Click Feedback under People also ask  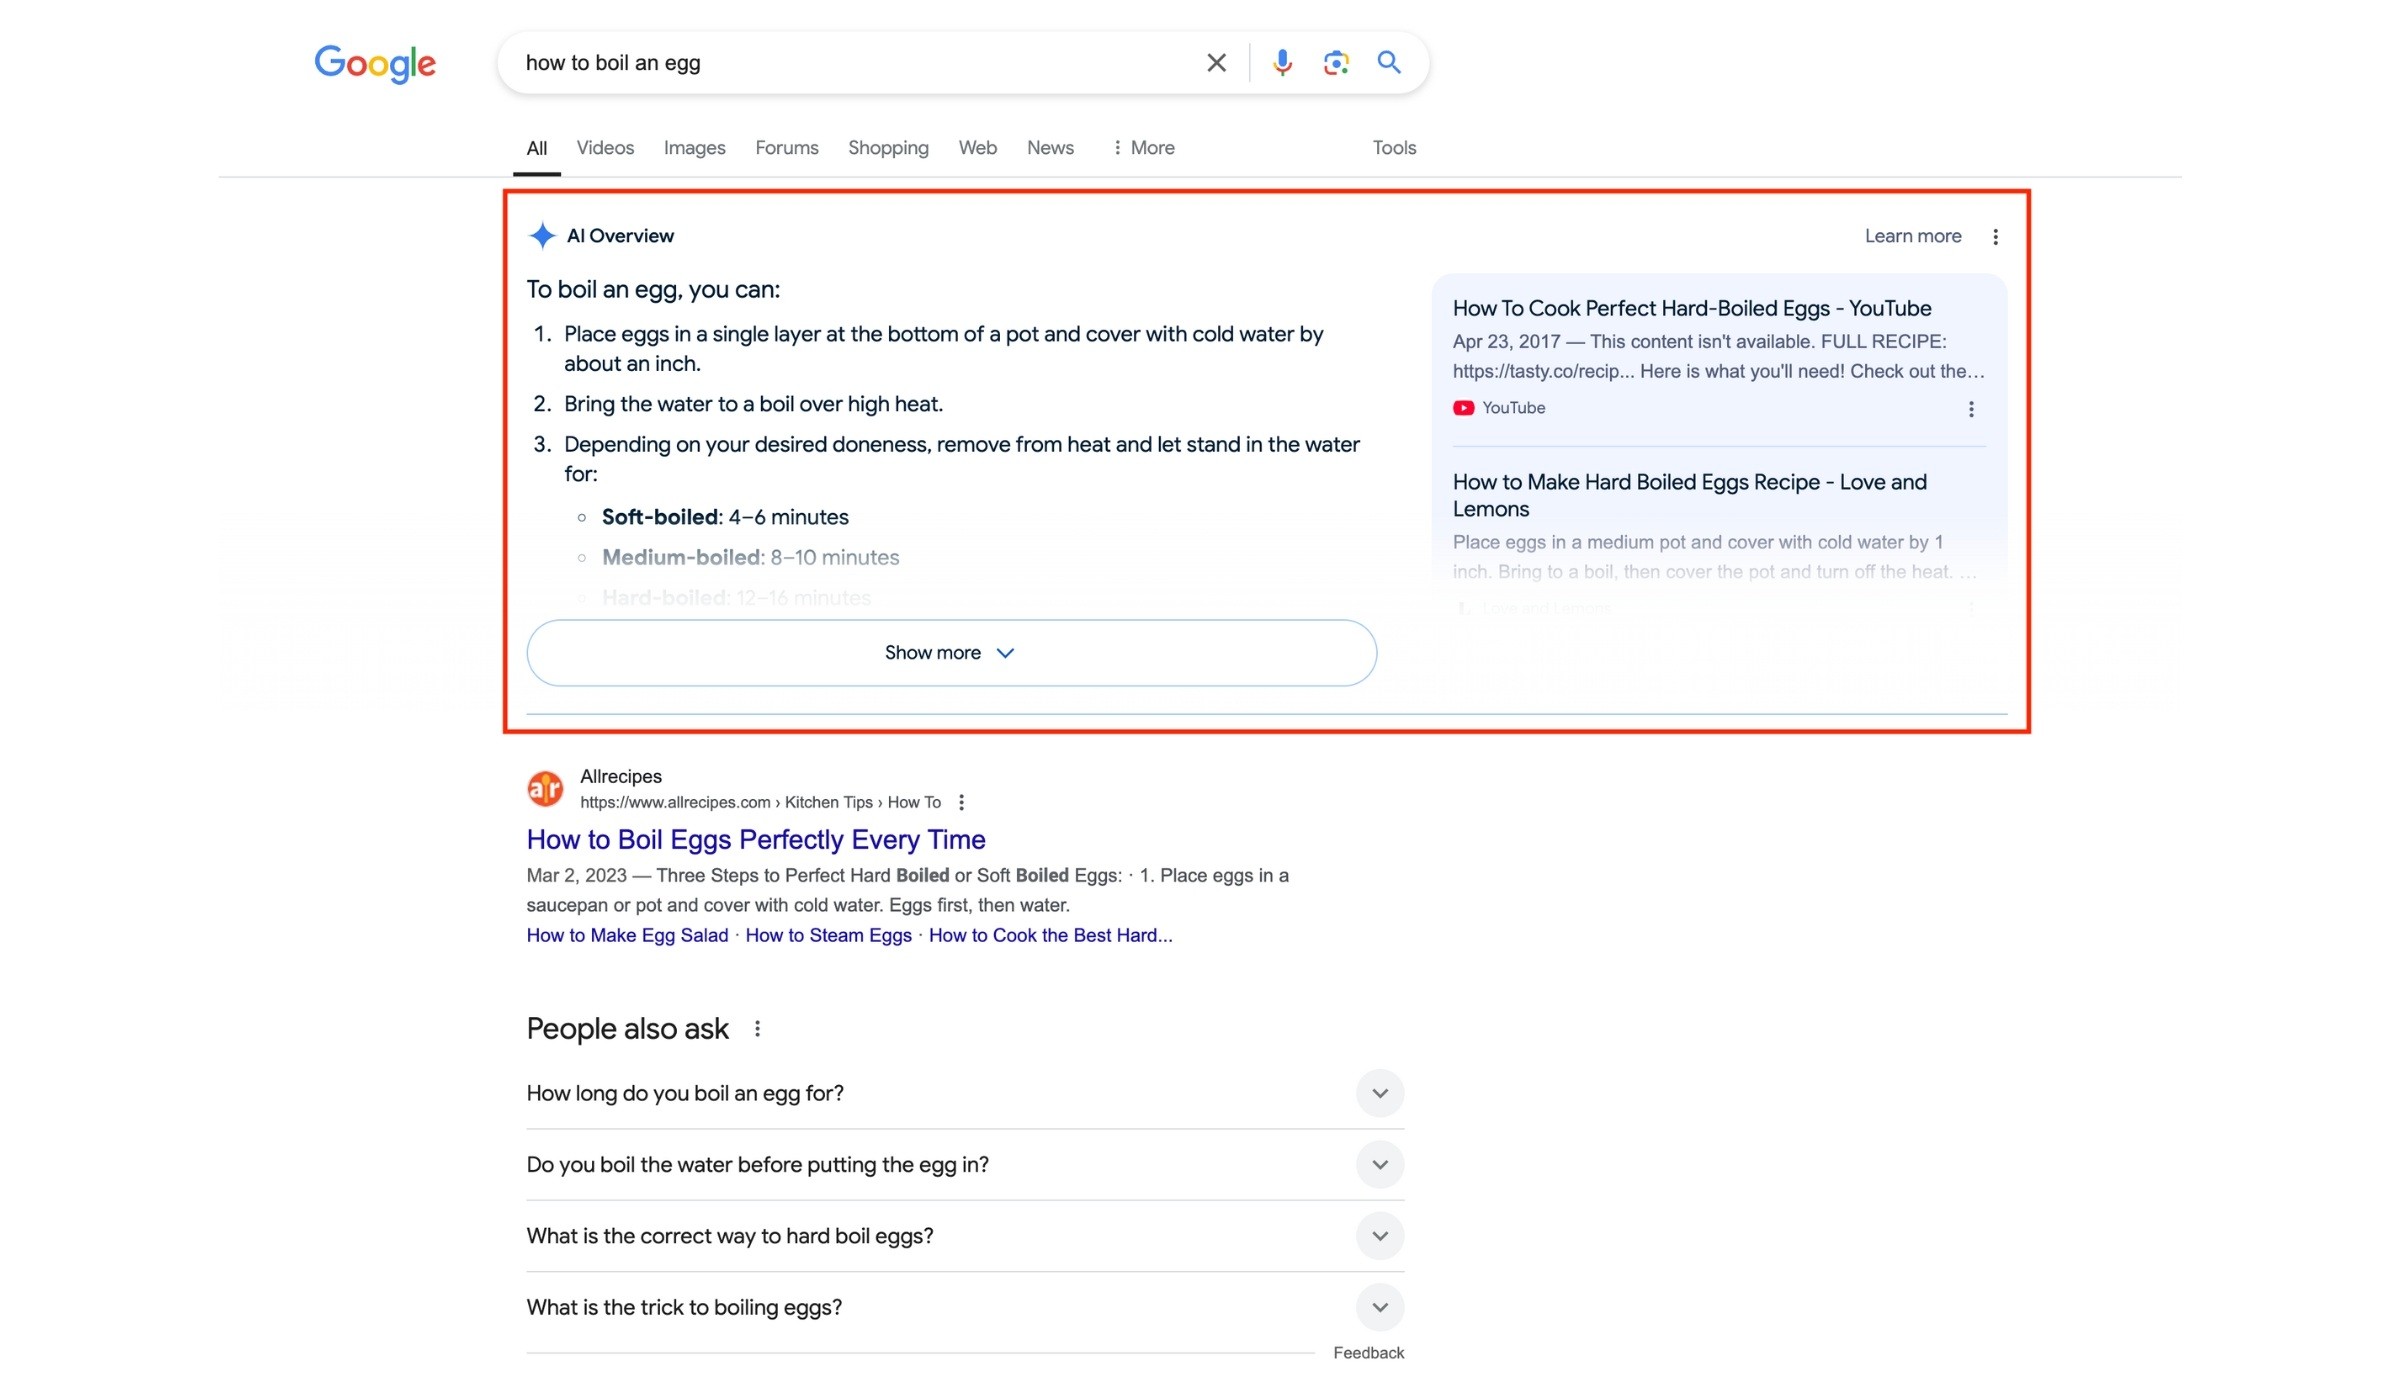tap(1368, 1353)
